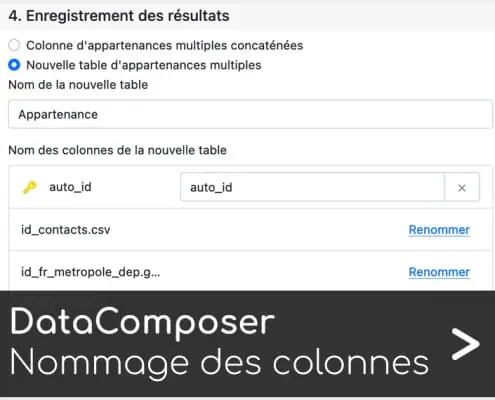495x400 pixels.
Task: Click the label text 'Colonne d'appartenances multiples concaténées'
Action: pos(165,45)
